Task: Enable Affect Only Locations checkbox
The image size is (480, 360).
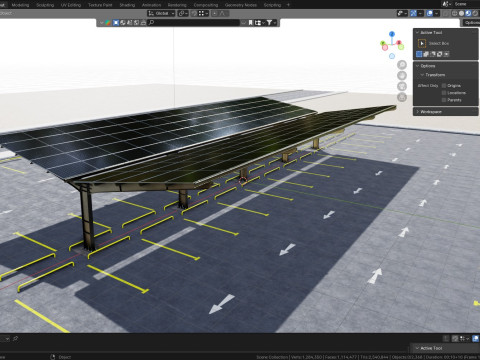Action: 444,93
